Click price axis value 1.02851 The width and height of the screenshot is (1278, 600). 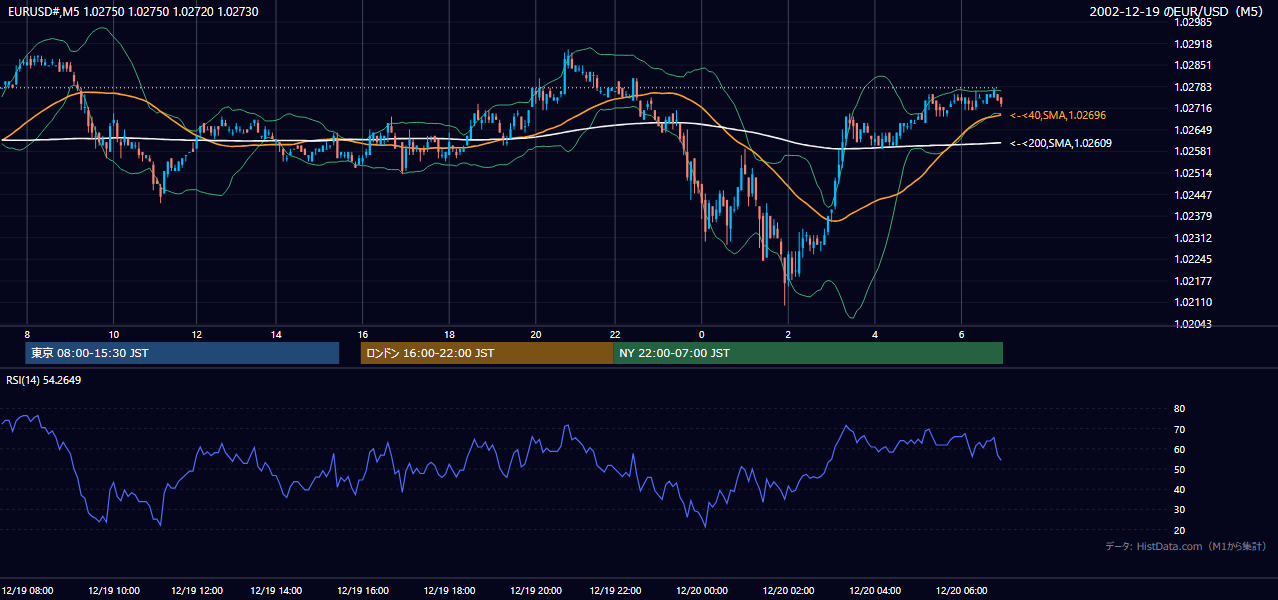[1192, 65]
